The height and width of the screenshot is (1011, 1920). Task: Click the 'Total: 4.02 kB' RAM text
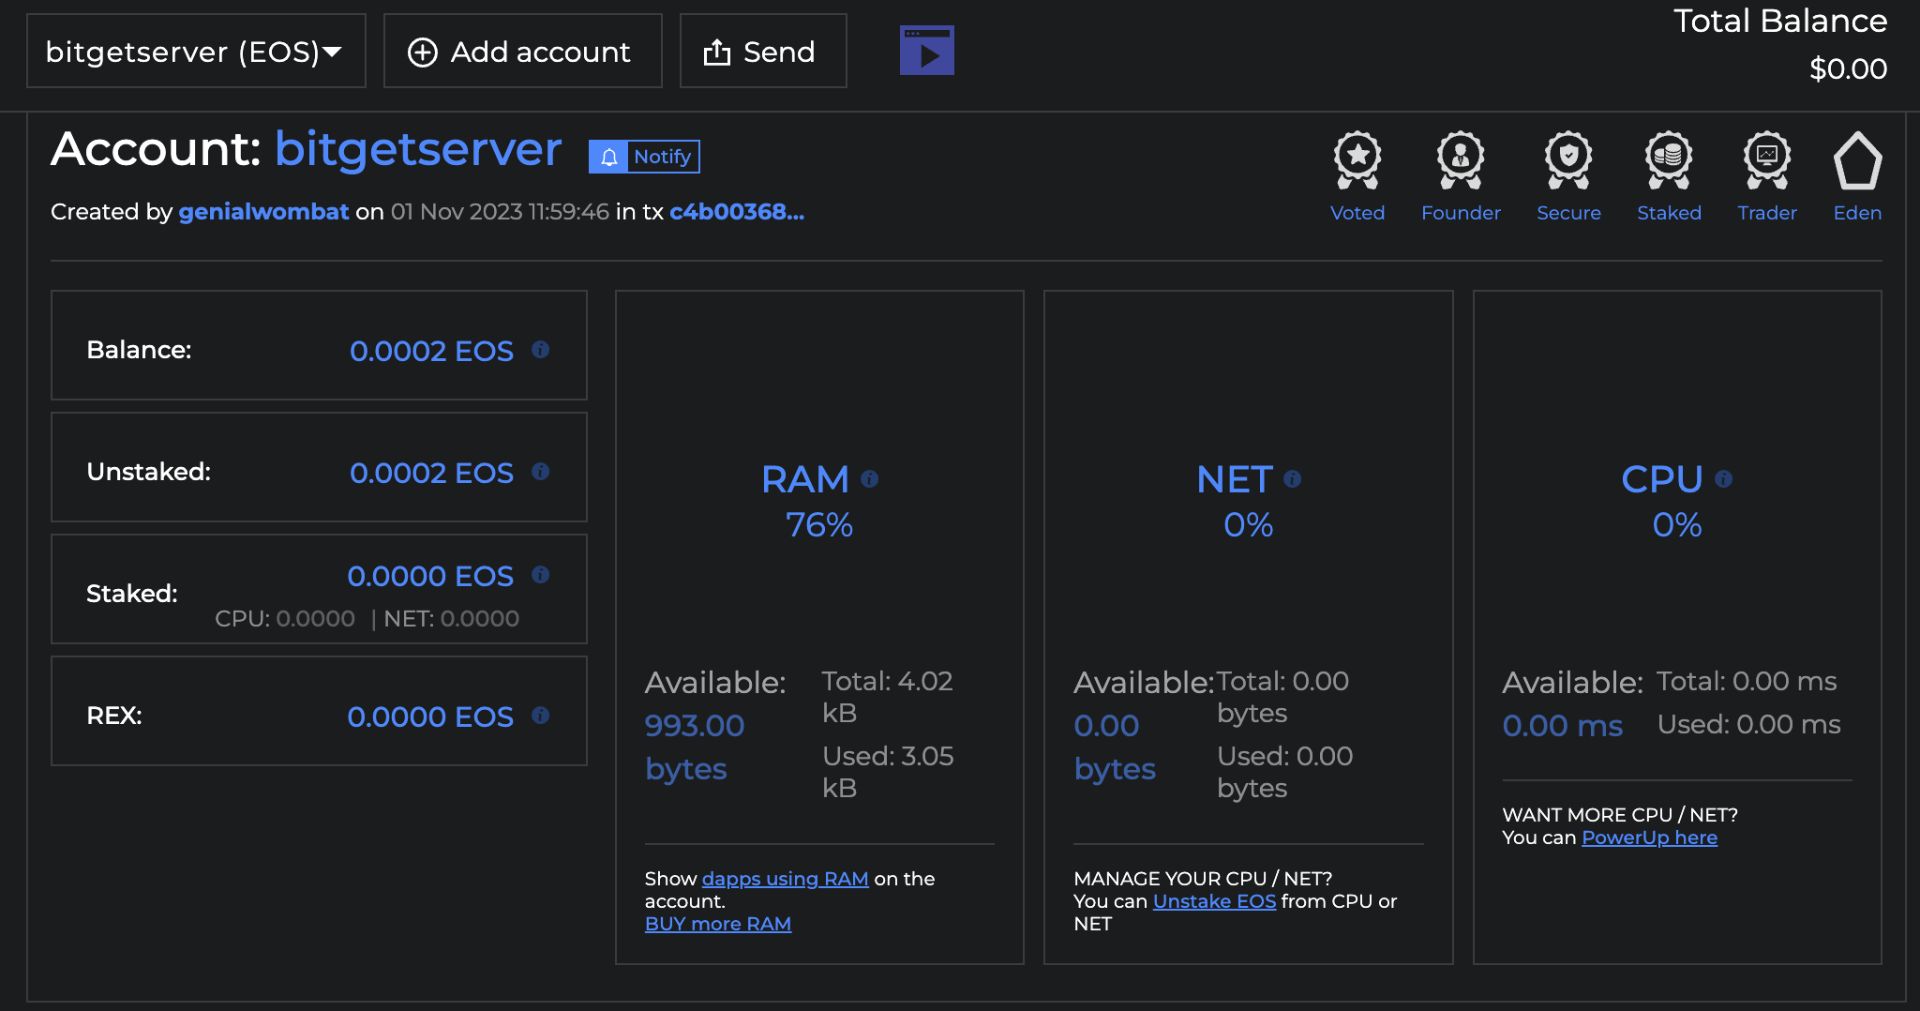[887, 697]
